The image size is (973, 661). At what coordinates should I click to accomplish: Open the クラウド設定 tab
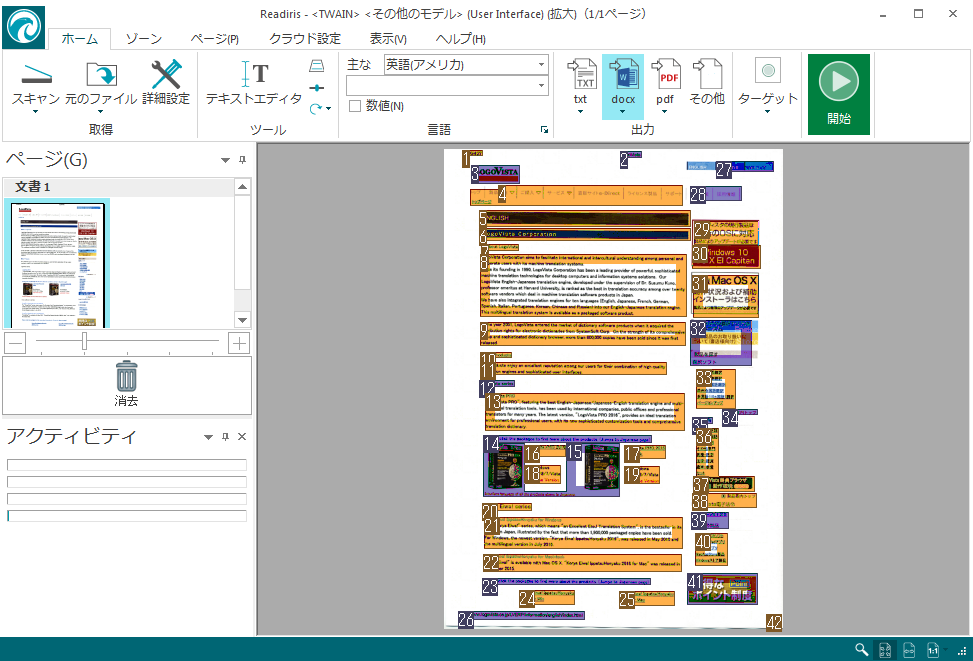point(305,38)
